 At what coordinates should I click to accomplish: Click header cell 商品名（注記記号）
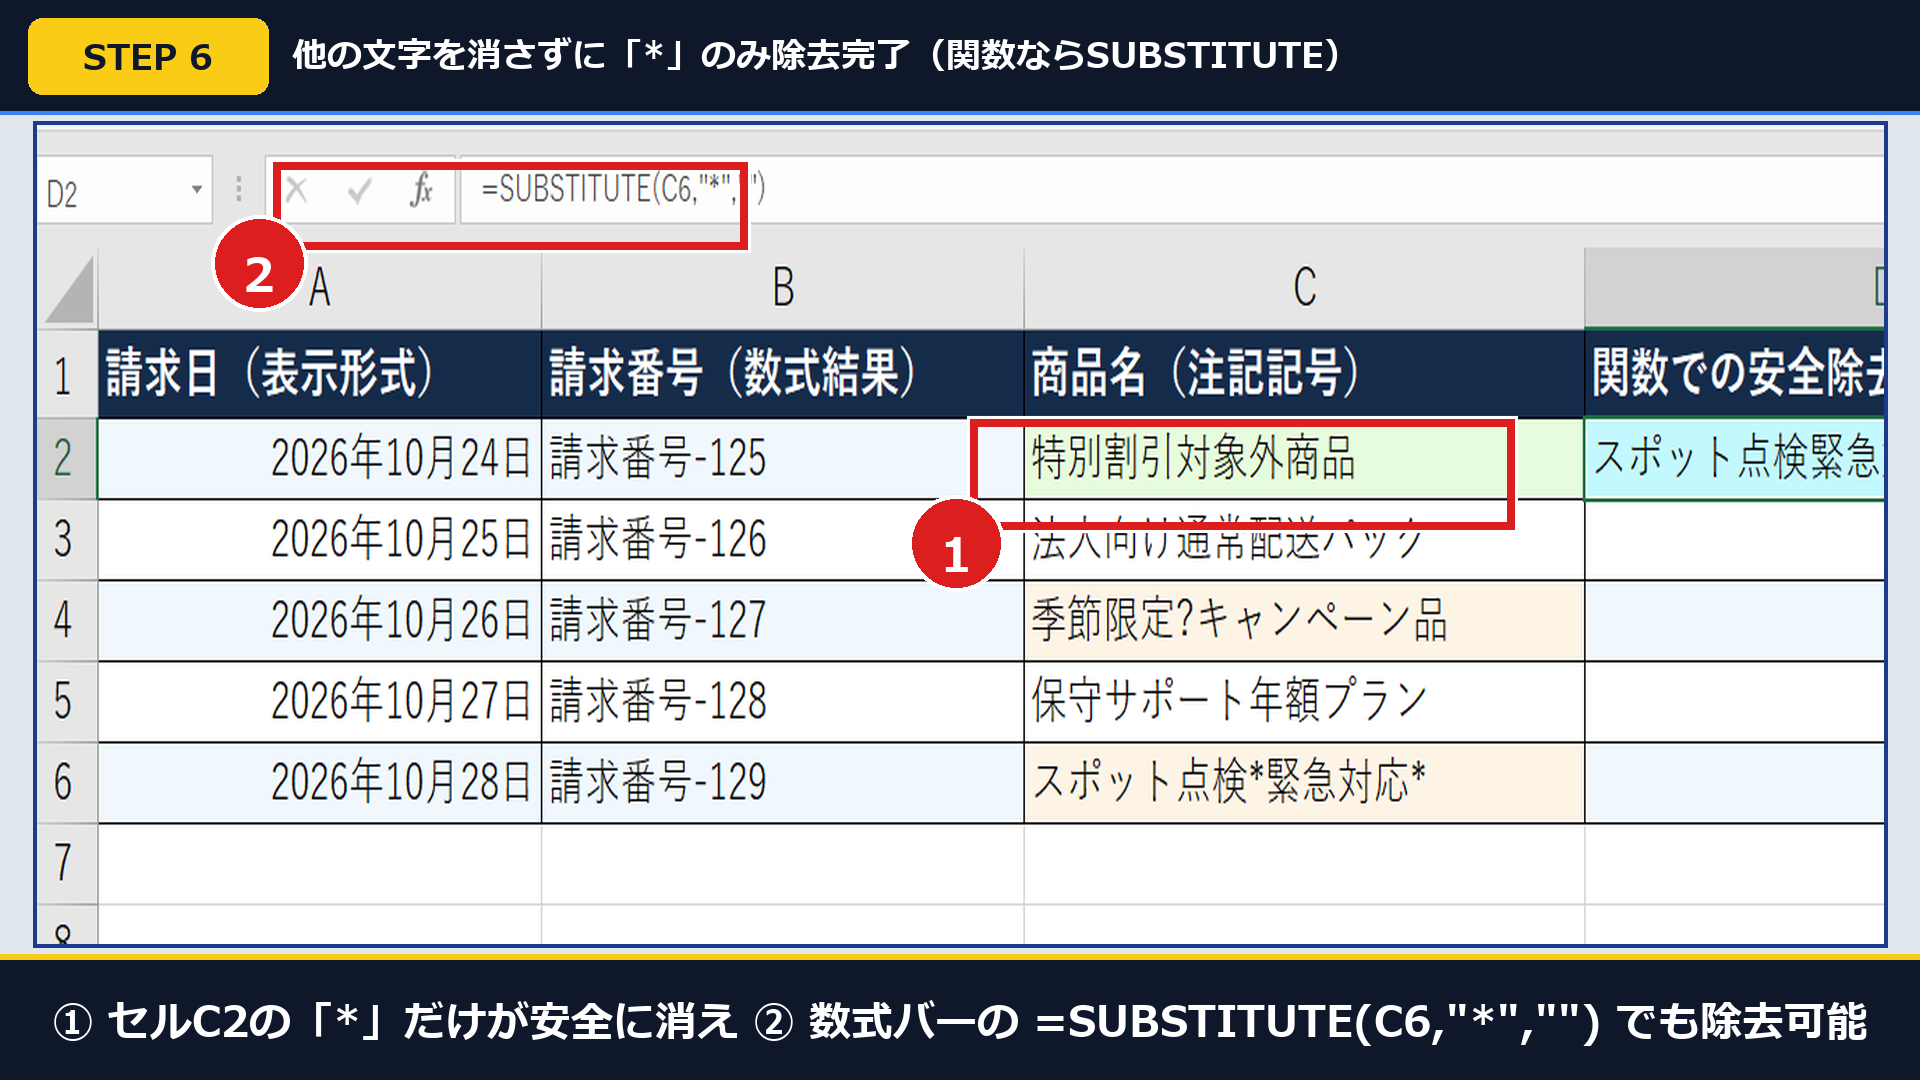coord(1304,374)
